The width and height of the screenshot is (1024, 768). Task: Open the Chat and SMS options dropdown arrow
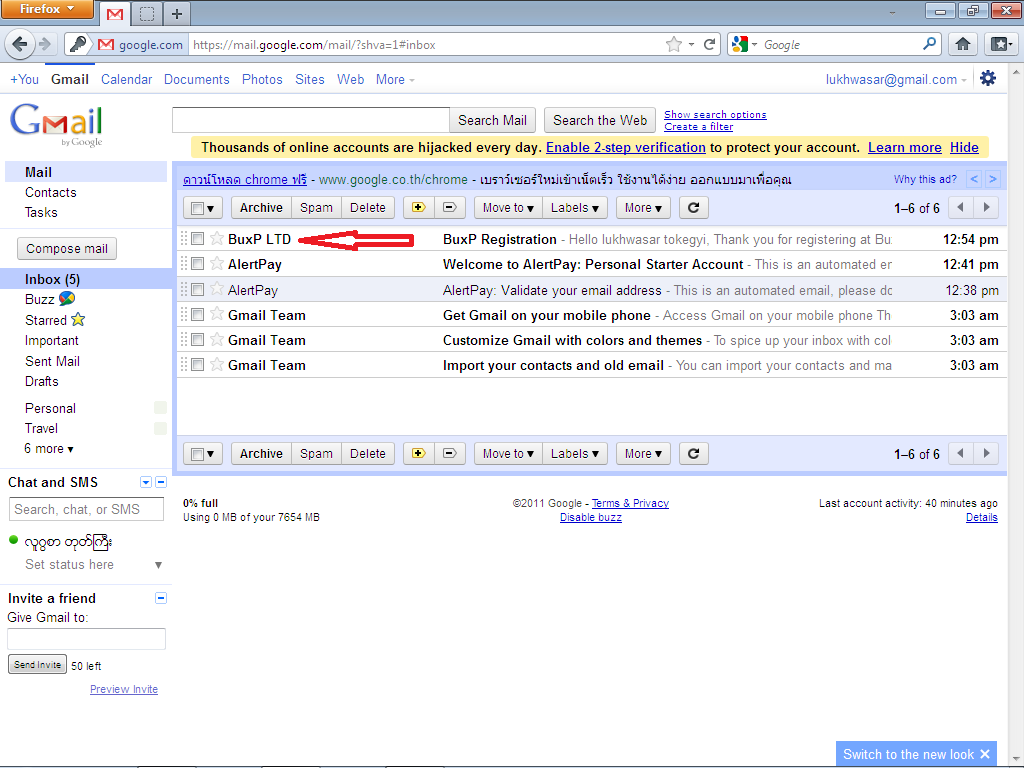click(x=146, y=482)
